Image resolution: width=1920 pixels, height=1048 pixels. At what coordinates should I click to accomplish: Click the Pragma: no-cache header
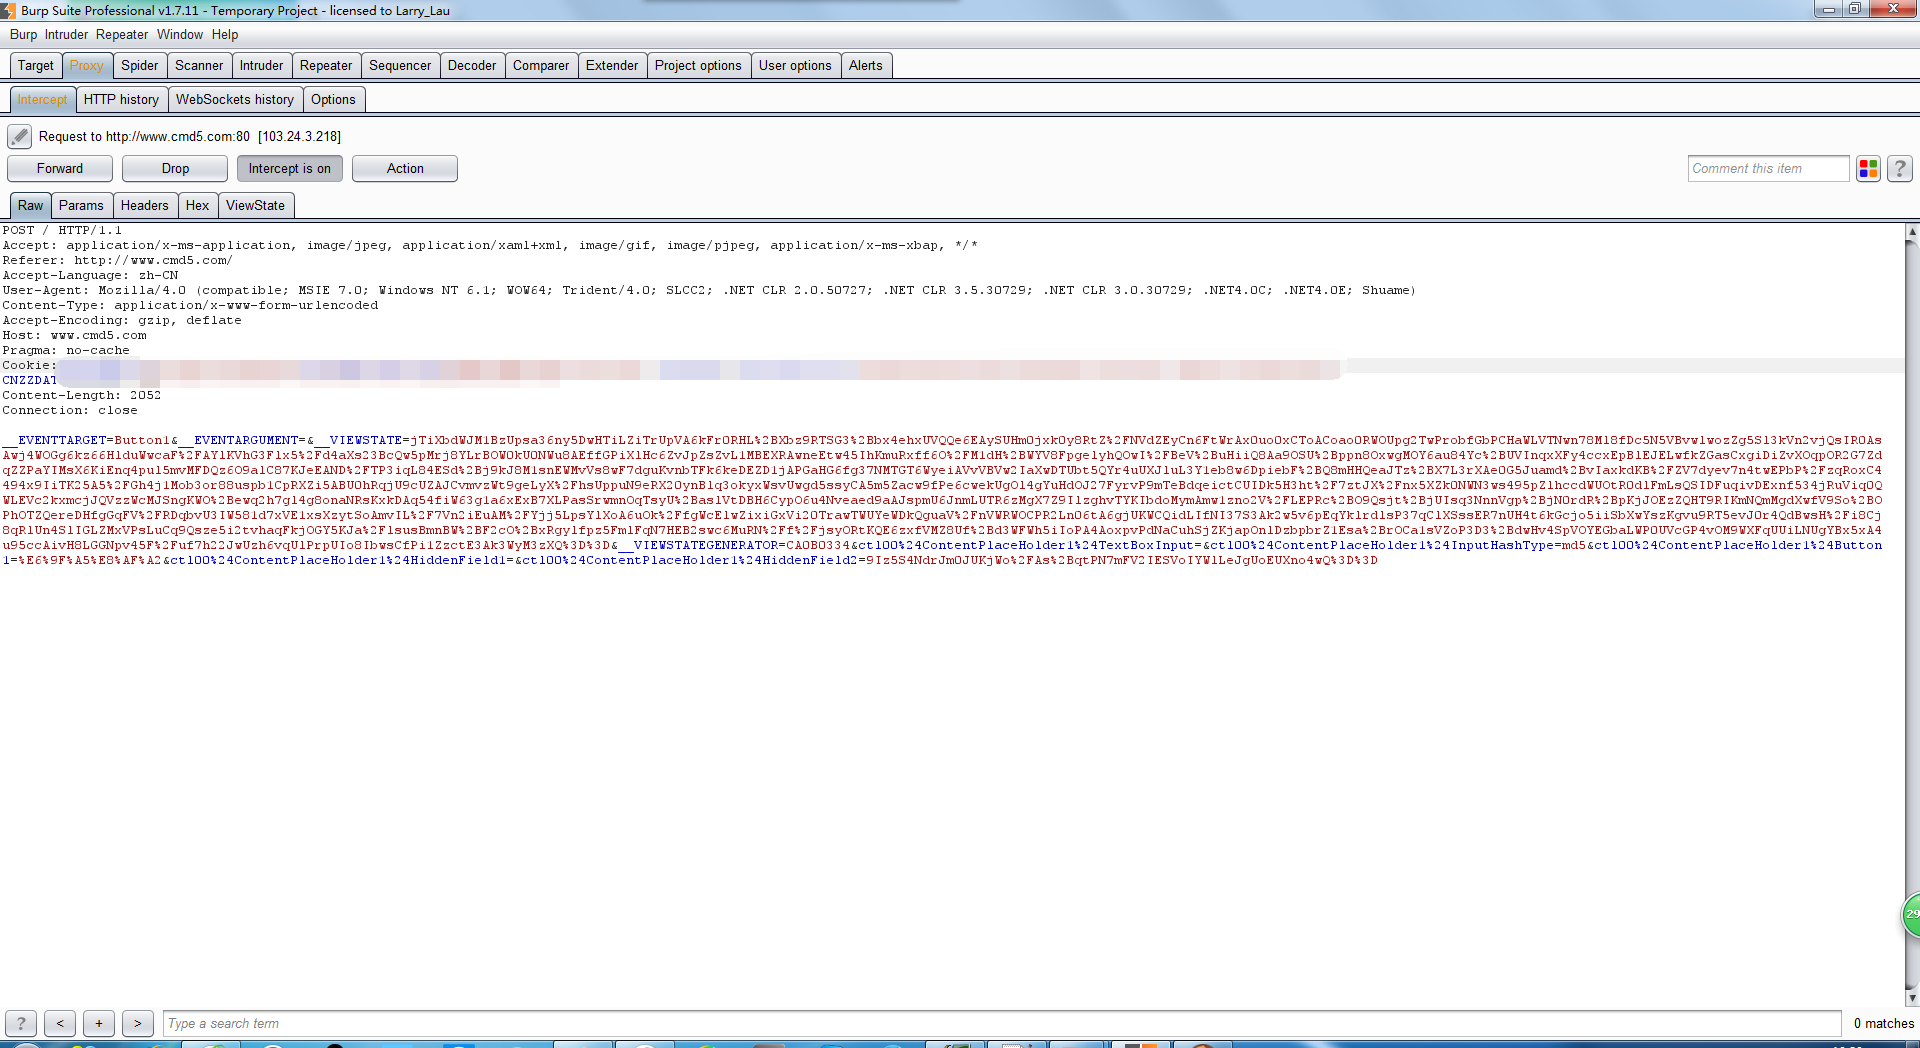pyautogui.click(x=66, y=350)
